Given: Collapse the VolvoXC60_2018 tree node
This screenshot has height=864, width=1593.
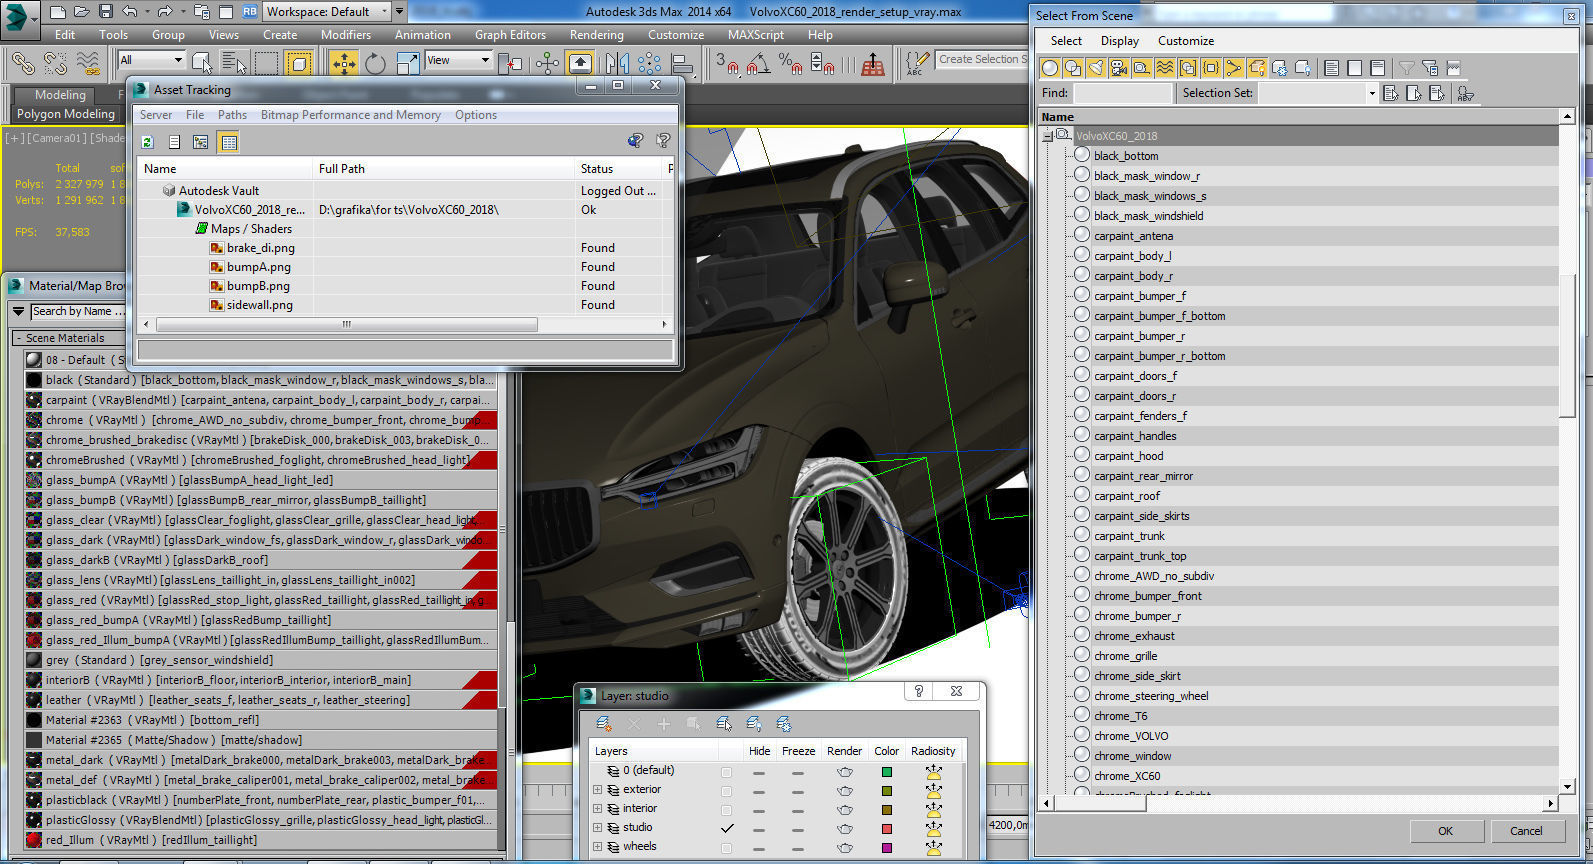Looking at the screenshot, I should [1047, 136].
